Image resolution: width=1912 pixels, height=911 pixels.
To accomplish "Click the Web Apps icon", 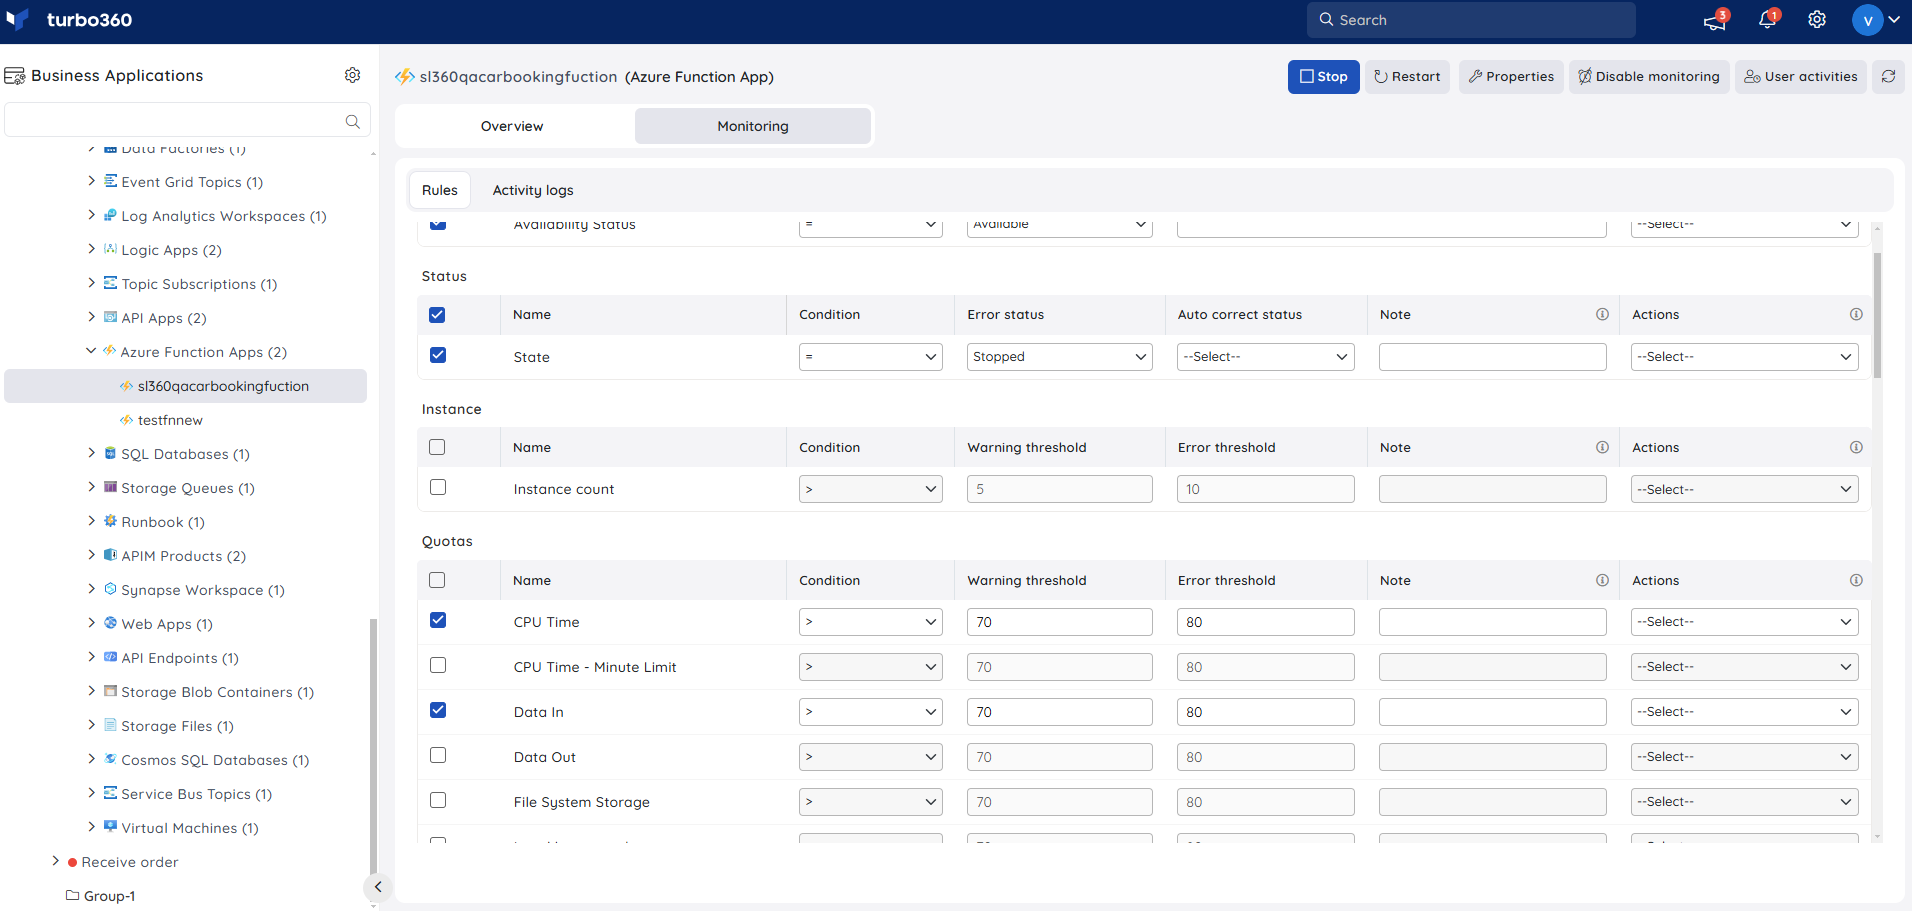I will 111,623.
